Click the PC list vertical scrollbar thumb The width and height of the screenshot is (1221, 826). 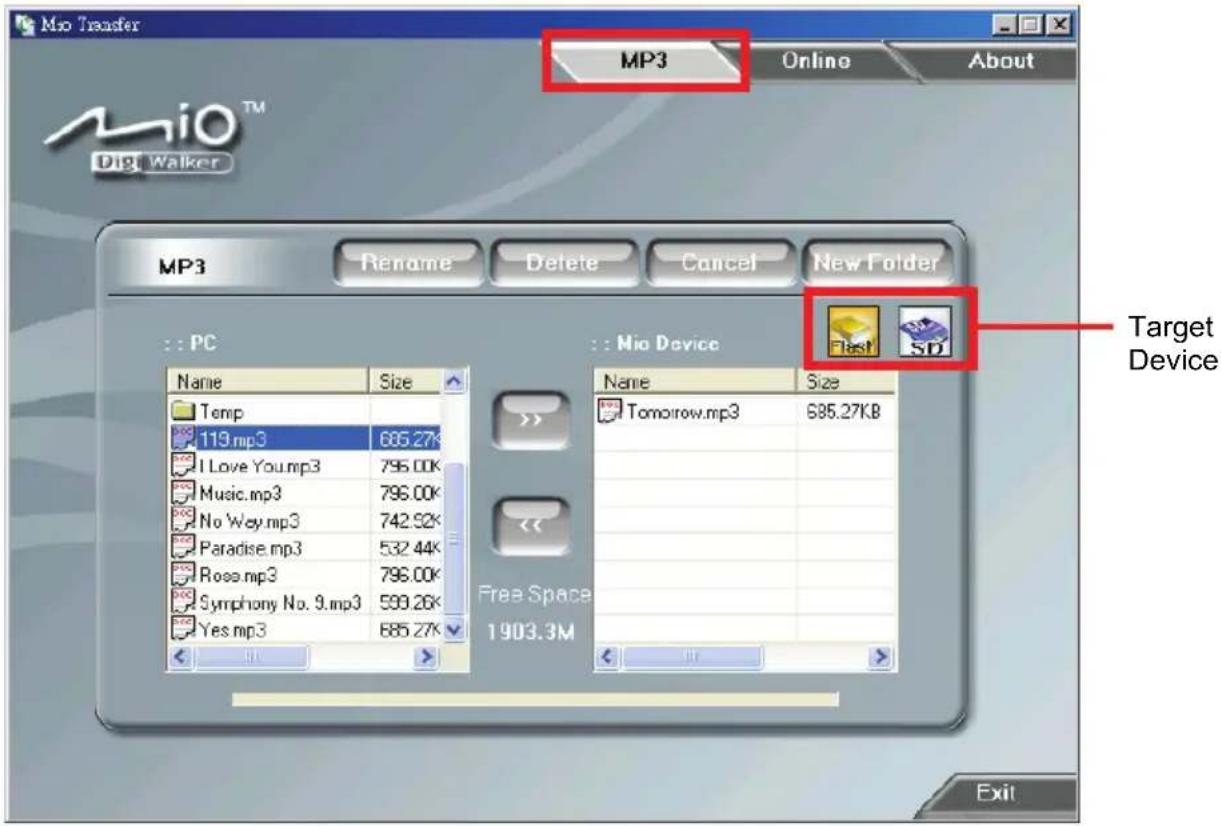point(454,540)
